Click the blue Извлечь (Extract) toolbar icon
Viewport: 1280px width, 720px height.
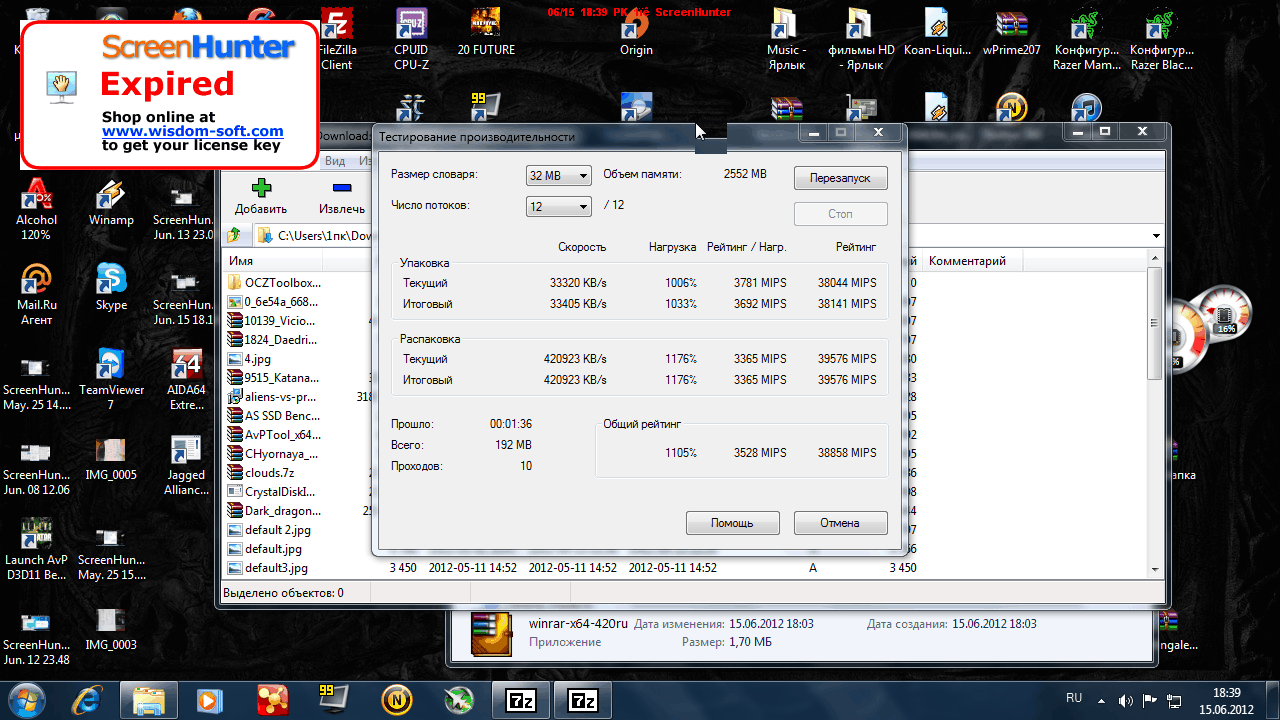click(341, 188)
